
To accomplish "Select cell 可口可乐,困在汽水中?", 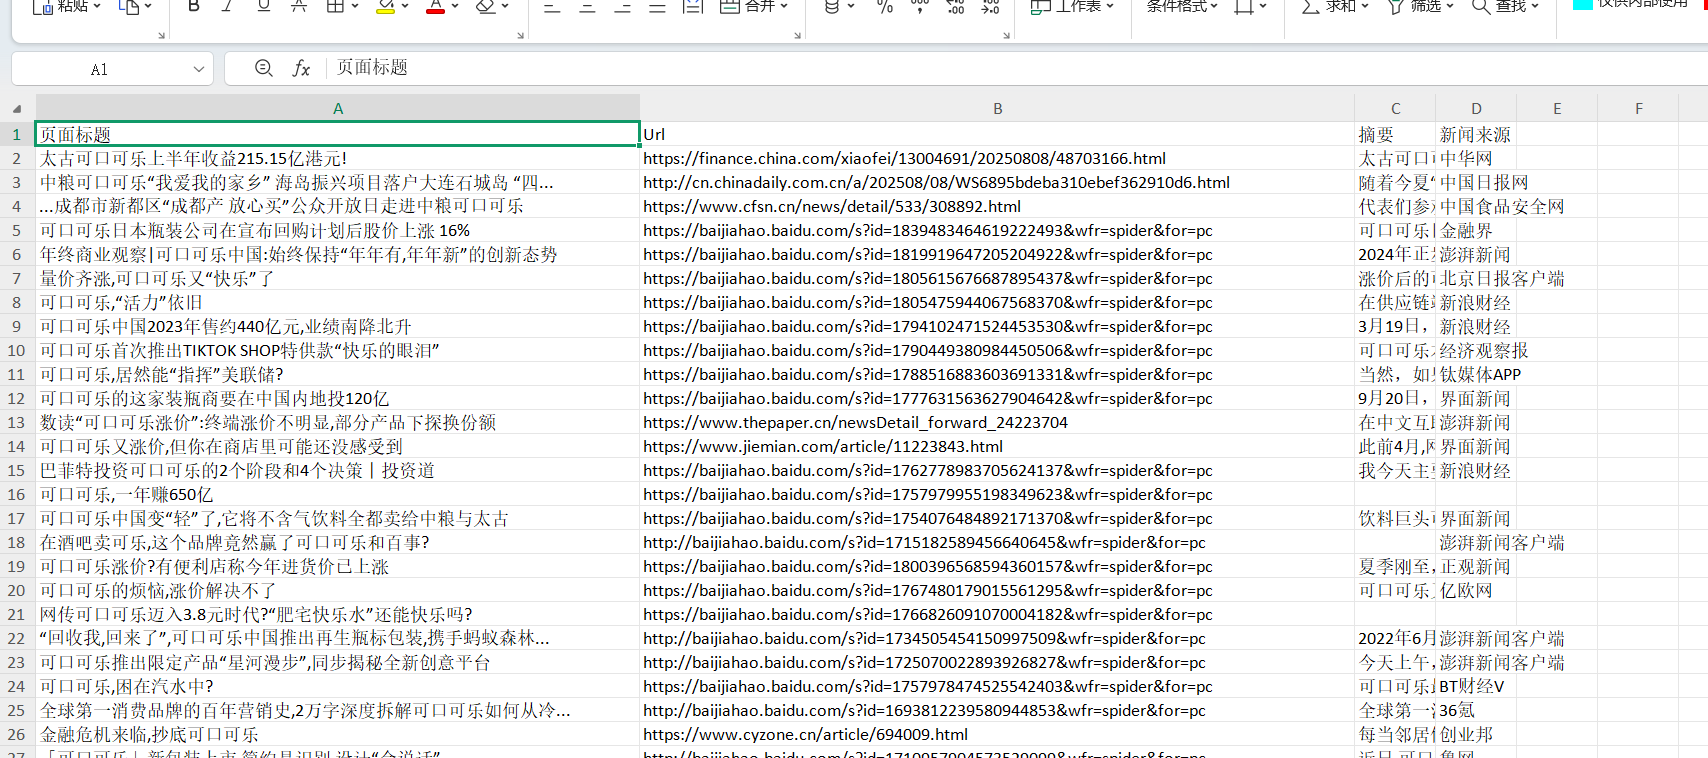I will pos(338,686).
